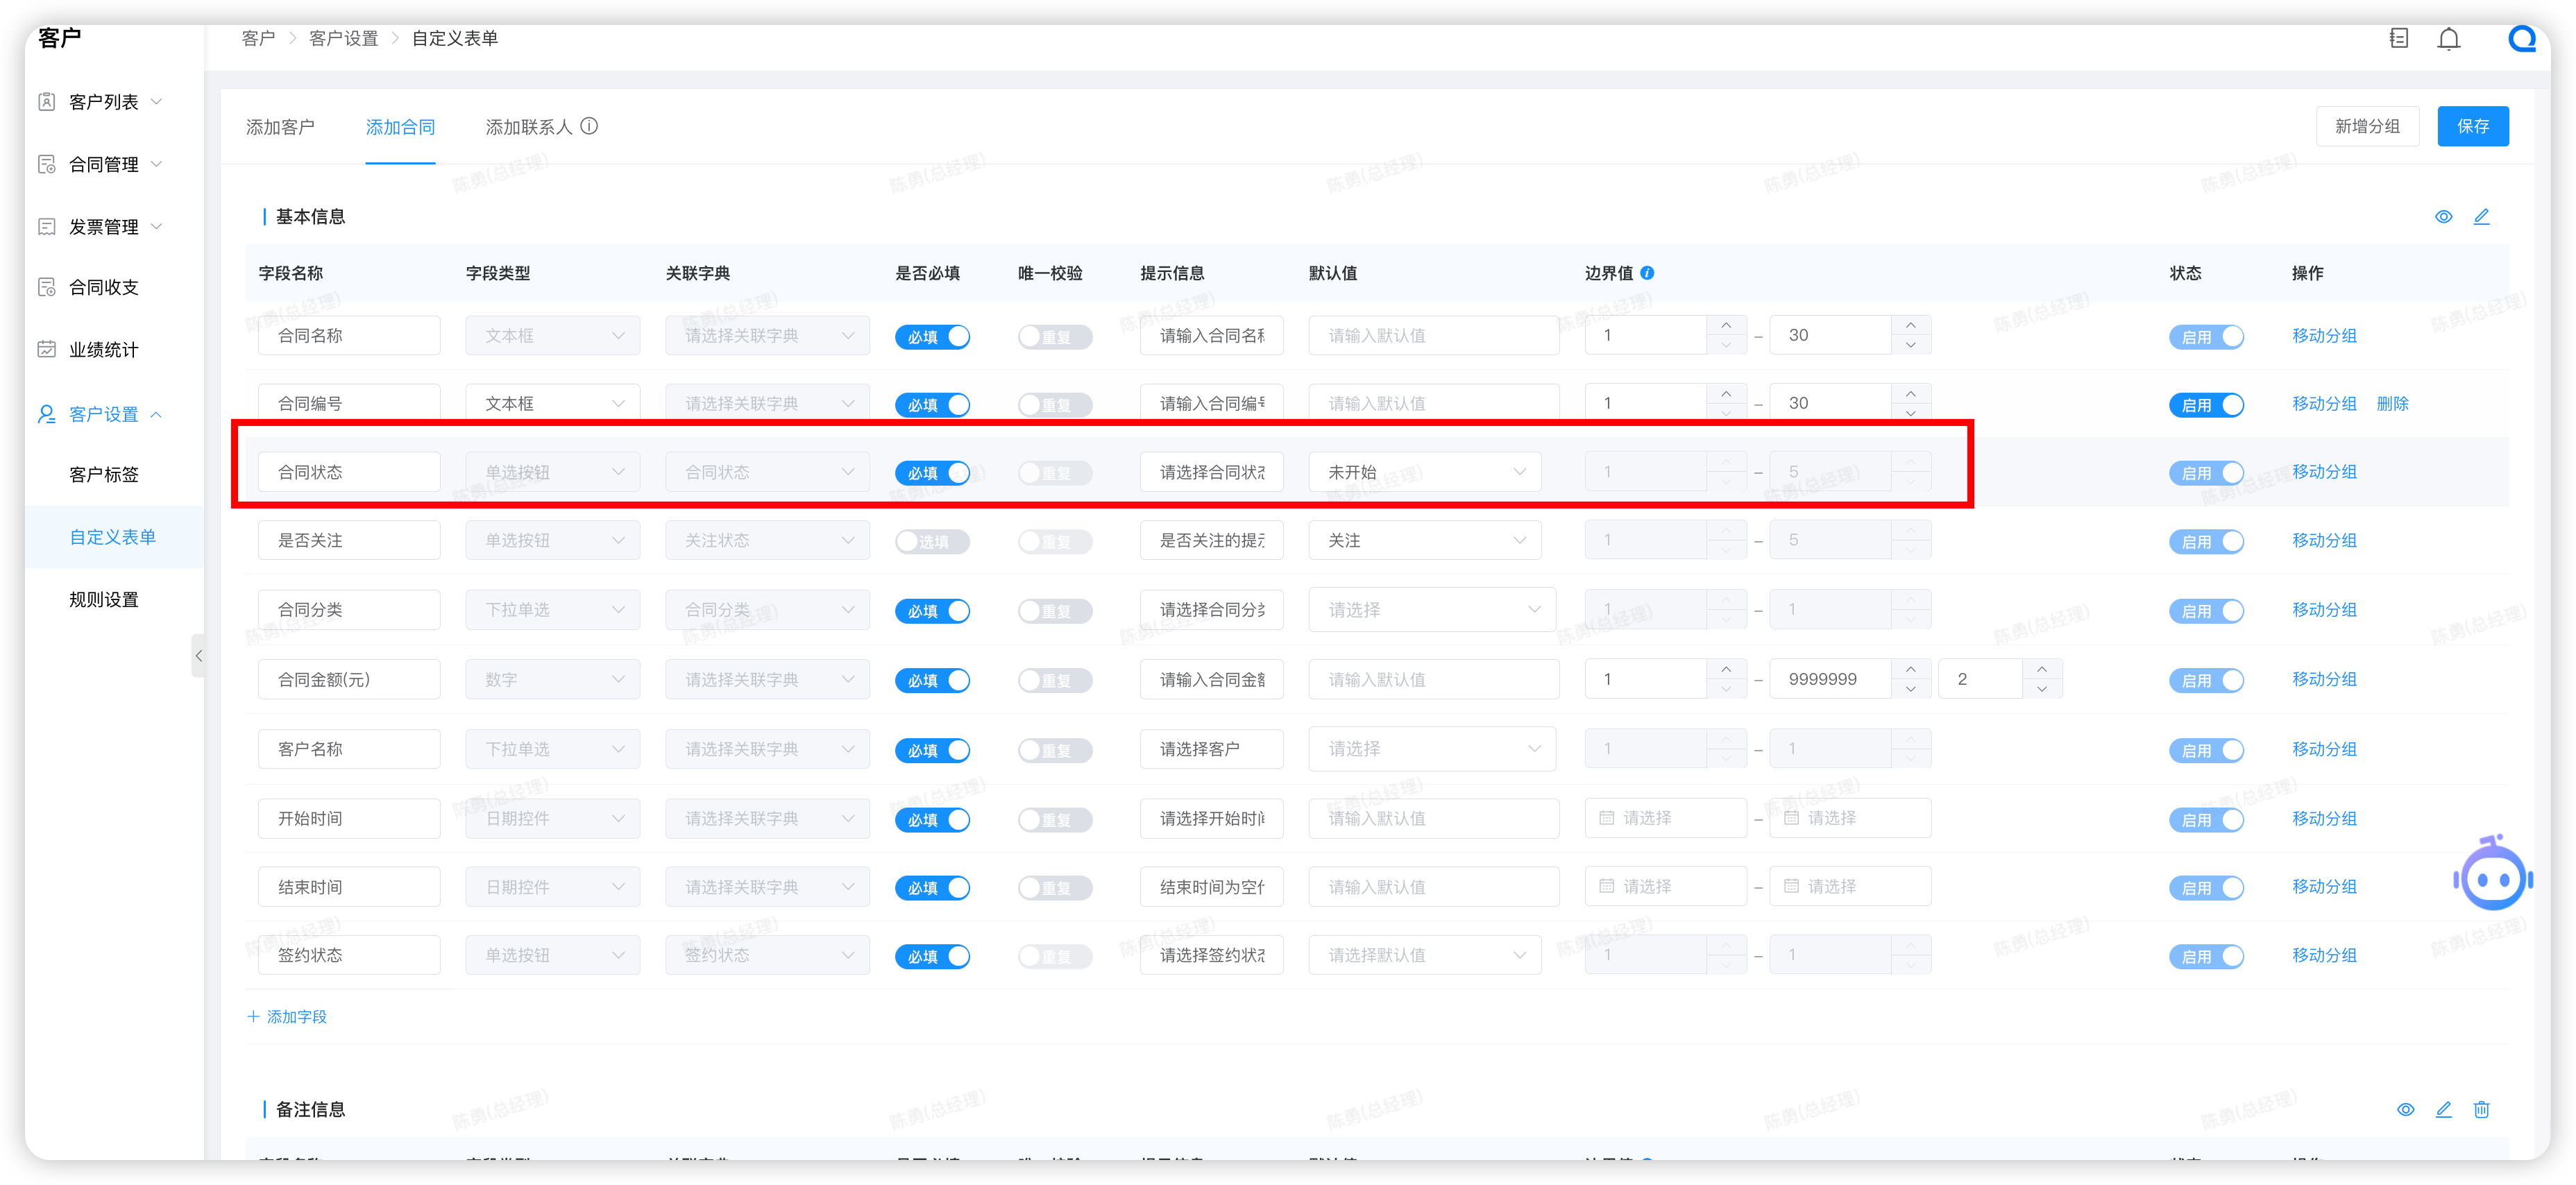Click the 合同管理 sidebar icon
Viewport: 2576px width, 1185px height.
pos(47,164)
